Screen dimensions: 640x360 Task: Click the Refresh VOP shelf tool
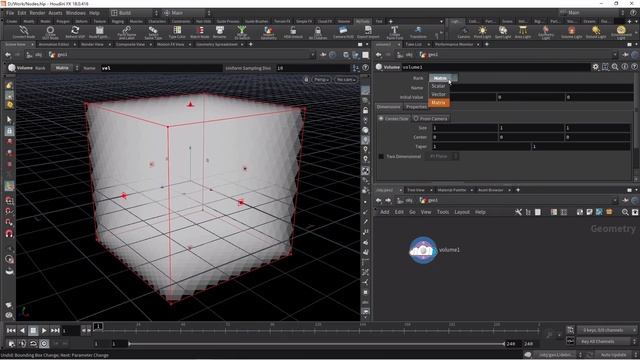75,32
